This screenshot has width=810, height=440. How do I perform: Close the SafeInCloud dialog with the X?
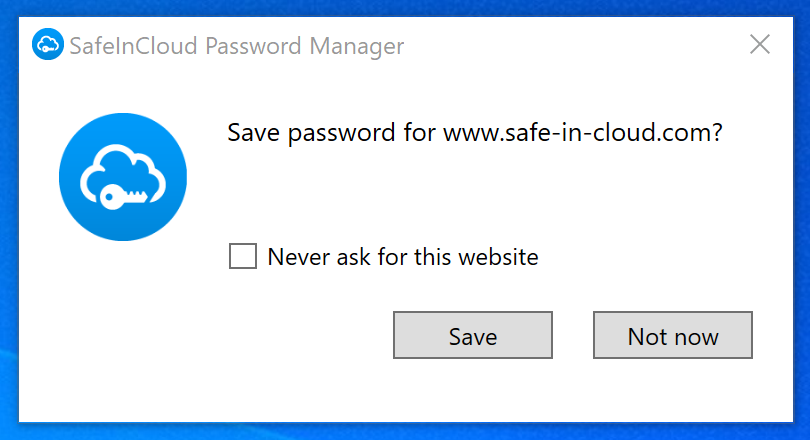[x=760, y=44]
